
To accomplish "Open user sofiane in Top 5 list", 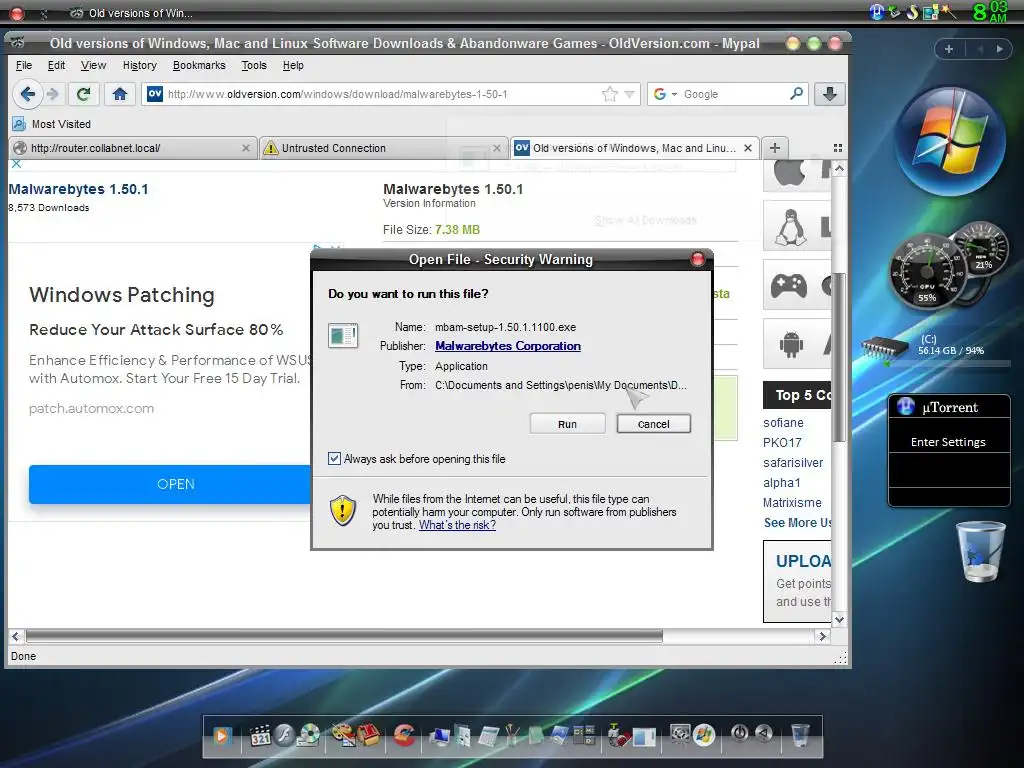I will tap(783, 423).
